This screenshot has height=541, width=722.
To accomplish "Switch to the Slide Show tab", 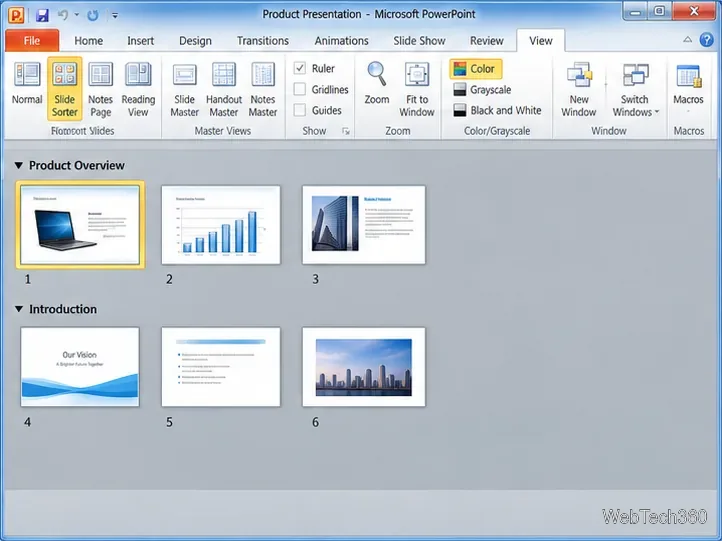I will pos(419,41).
